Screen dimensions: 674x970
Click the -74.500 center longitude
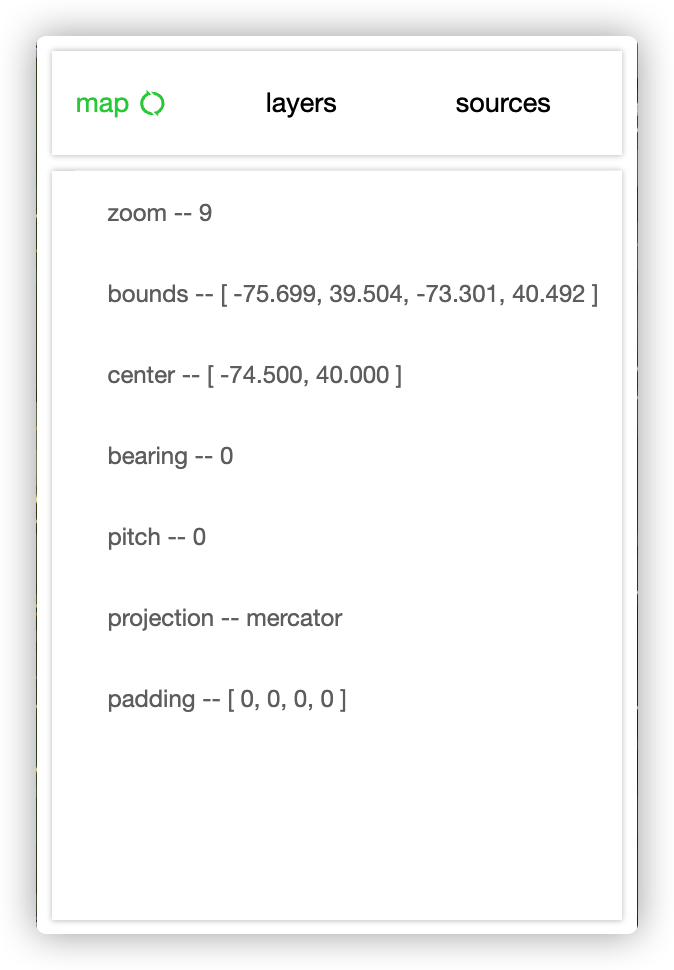coord(261,376)
